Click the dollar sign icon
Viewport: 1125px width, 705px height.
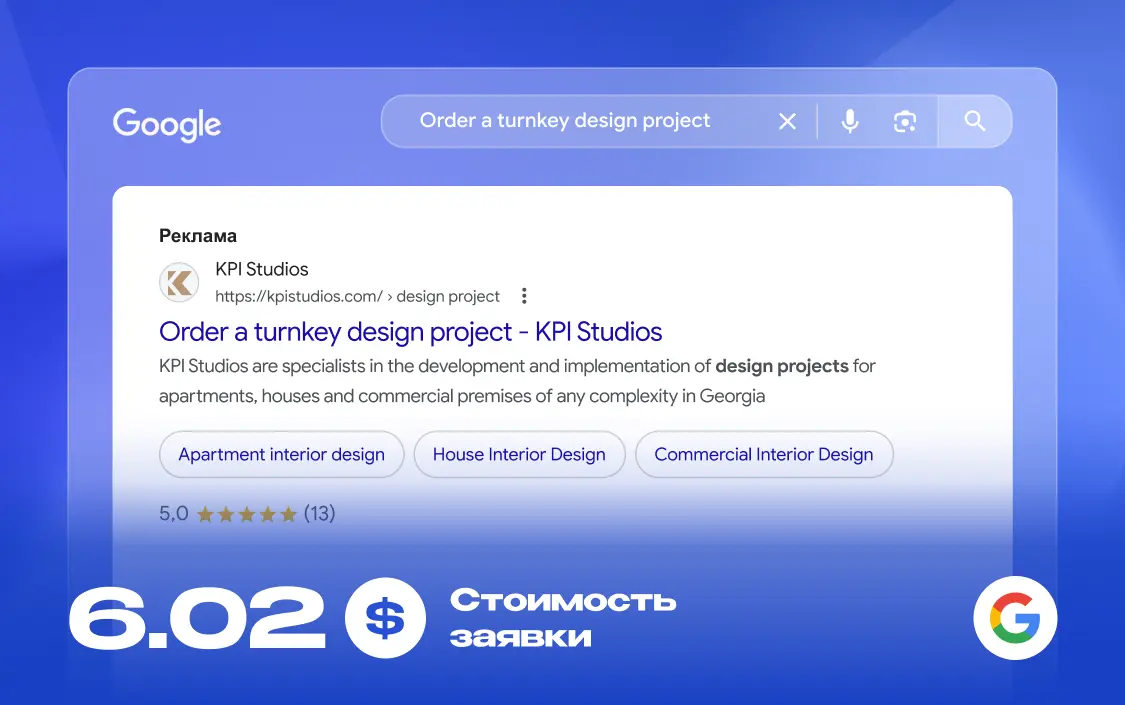(385, 617)
